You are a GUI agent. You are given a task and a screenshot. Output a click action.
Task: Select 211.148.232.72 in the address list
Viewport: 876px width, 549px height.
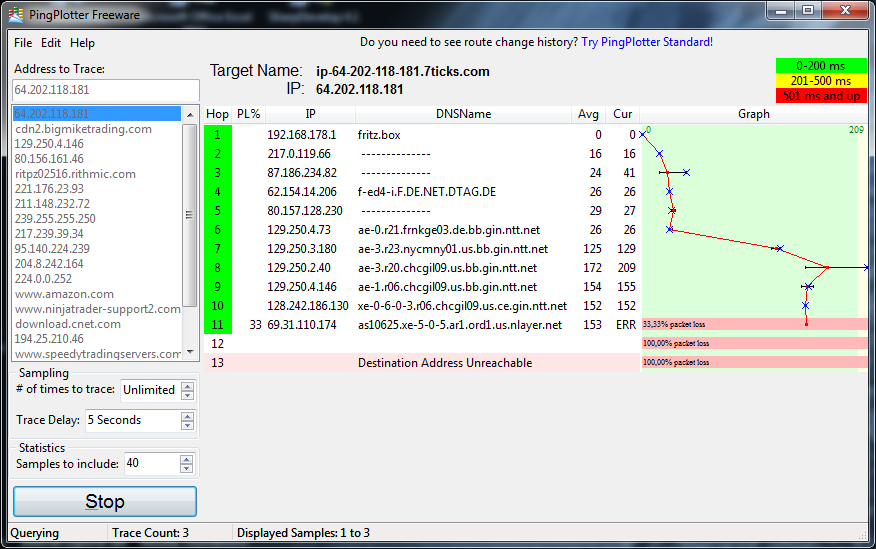click(x=97, y=204)
